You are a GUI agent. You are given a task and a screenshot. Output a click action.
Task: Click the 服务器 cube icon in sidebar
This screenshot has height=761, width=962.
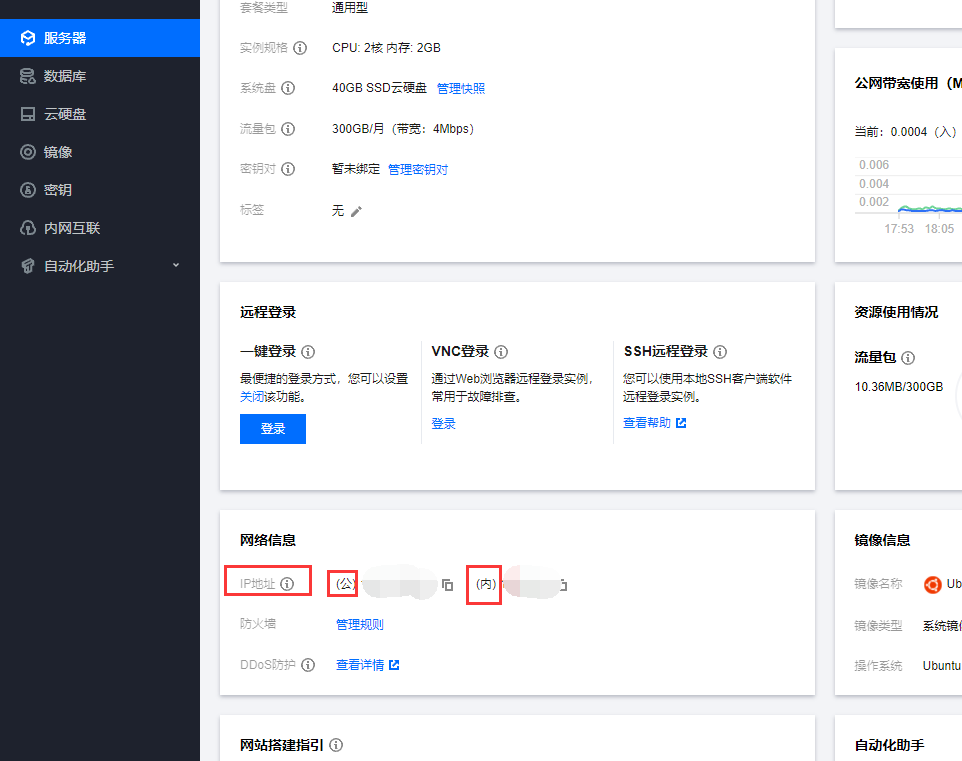tap(28, 38)
